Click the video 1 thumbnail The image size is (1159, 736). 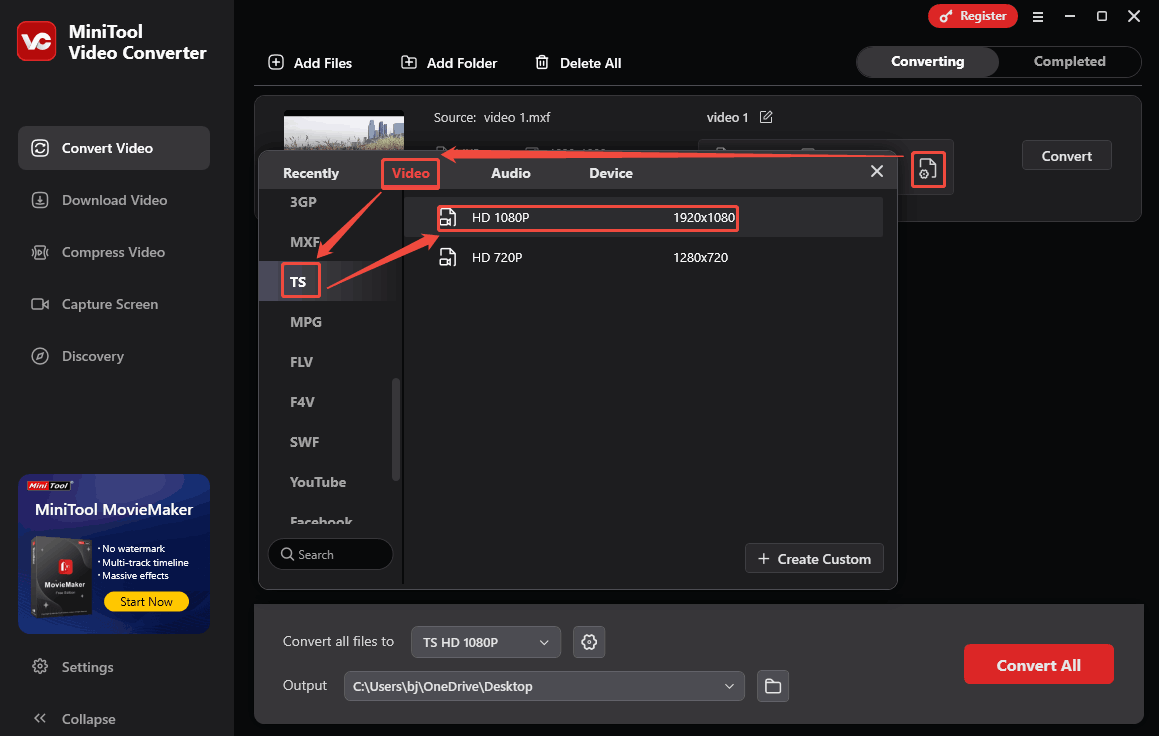click(344, 130)
